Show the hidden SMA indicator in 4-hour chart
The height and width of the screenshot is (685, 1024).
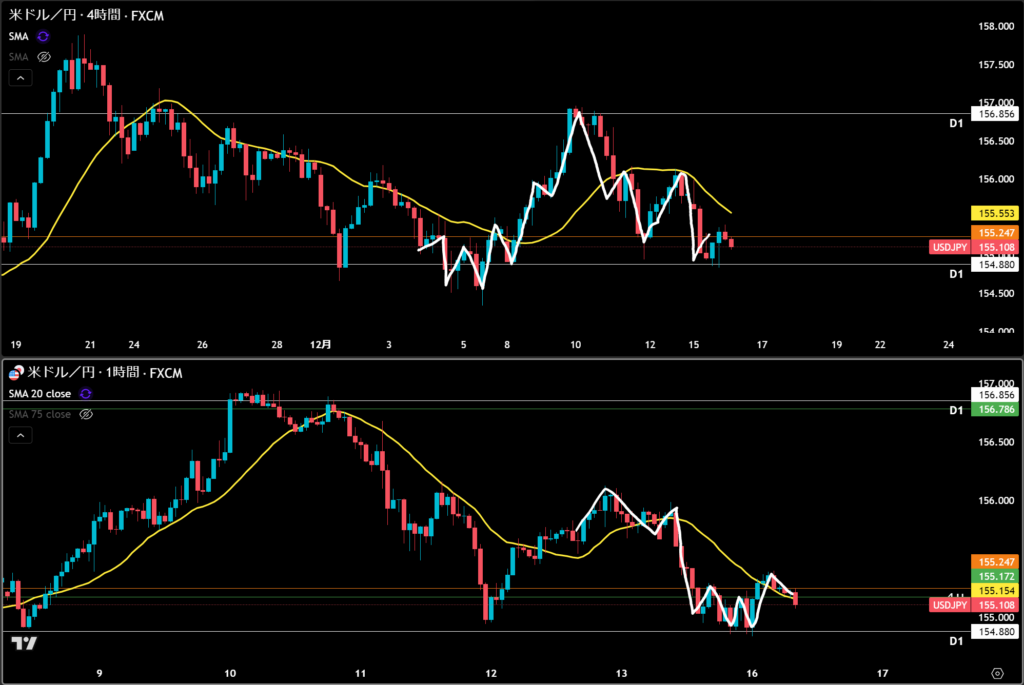click(x=42, y=57)
